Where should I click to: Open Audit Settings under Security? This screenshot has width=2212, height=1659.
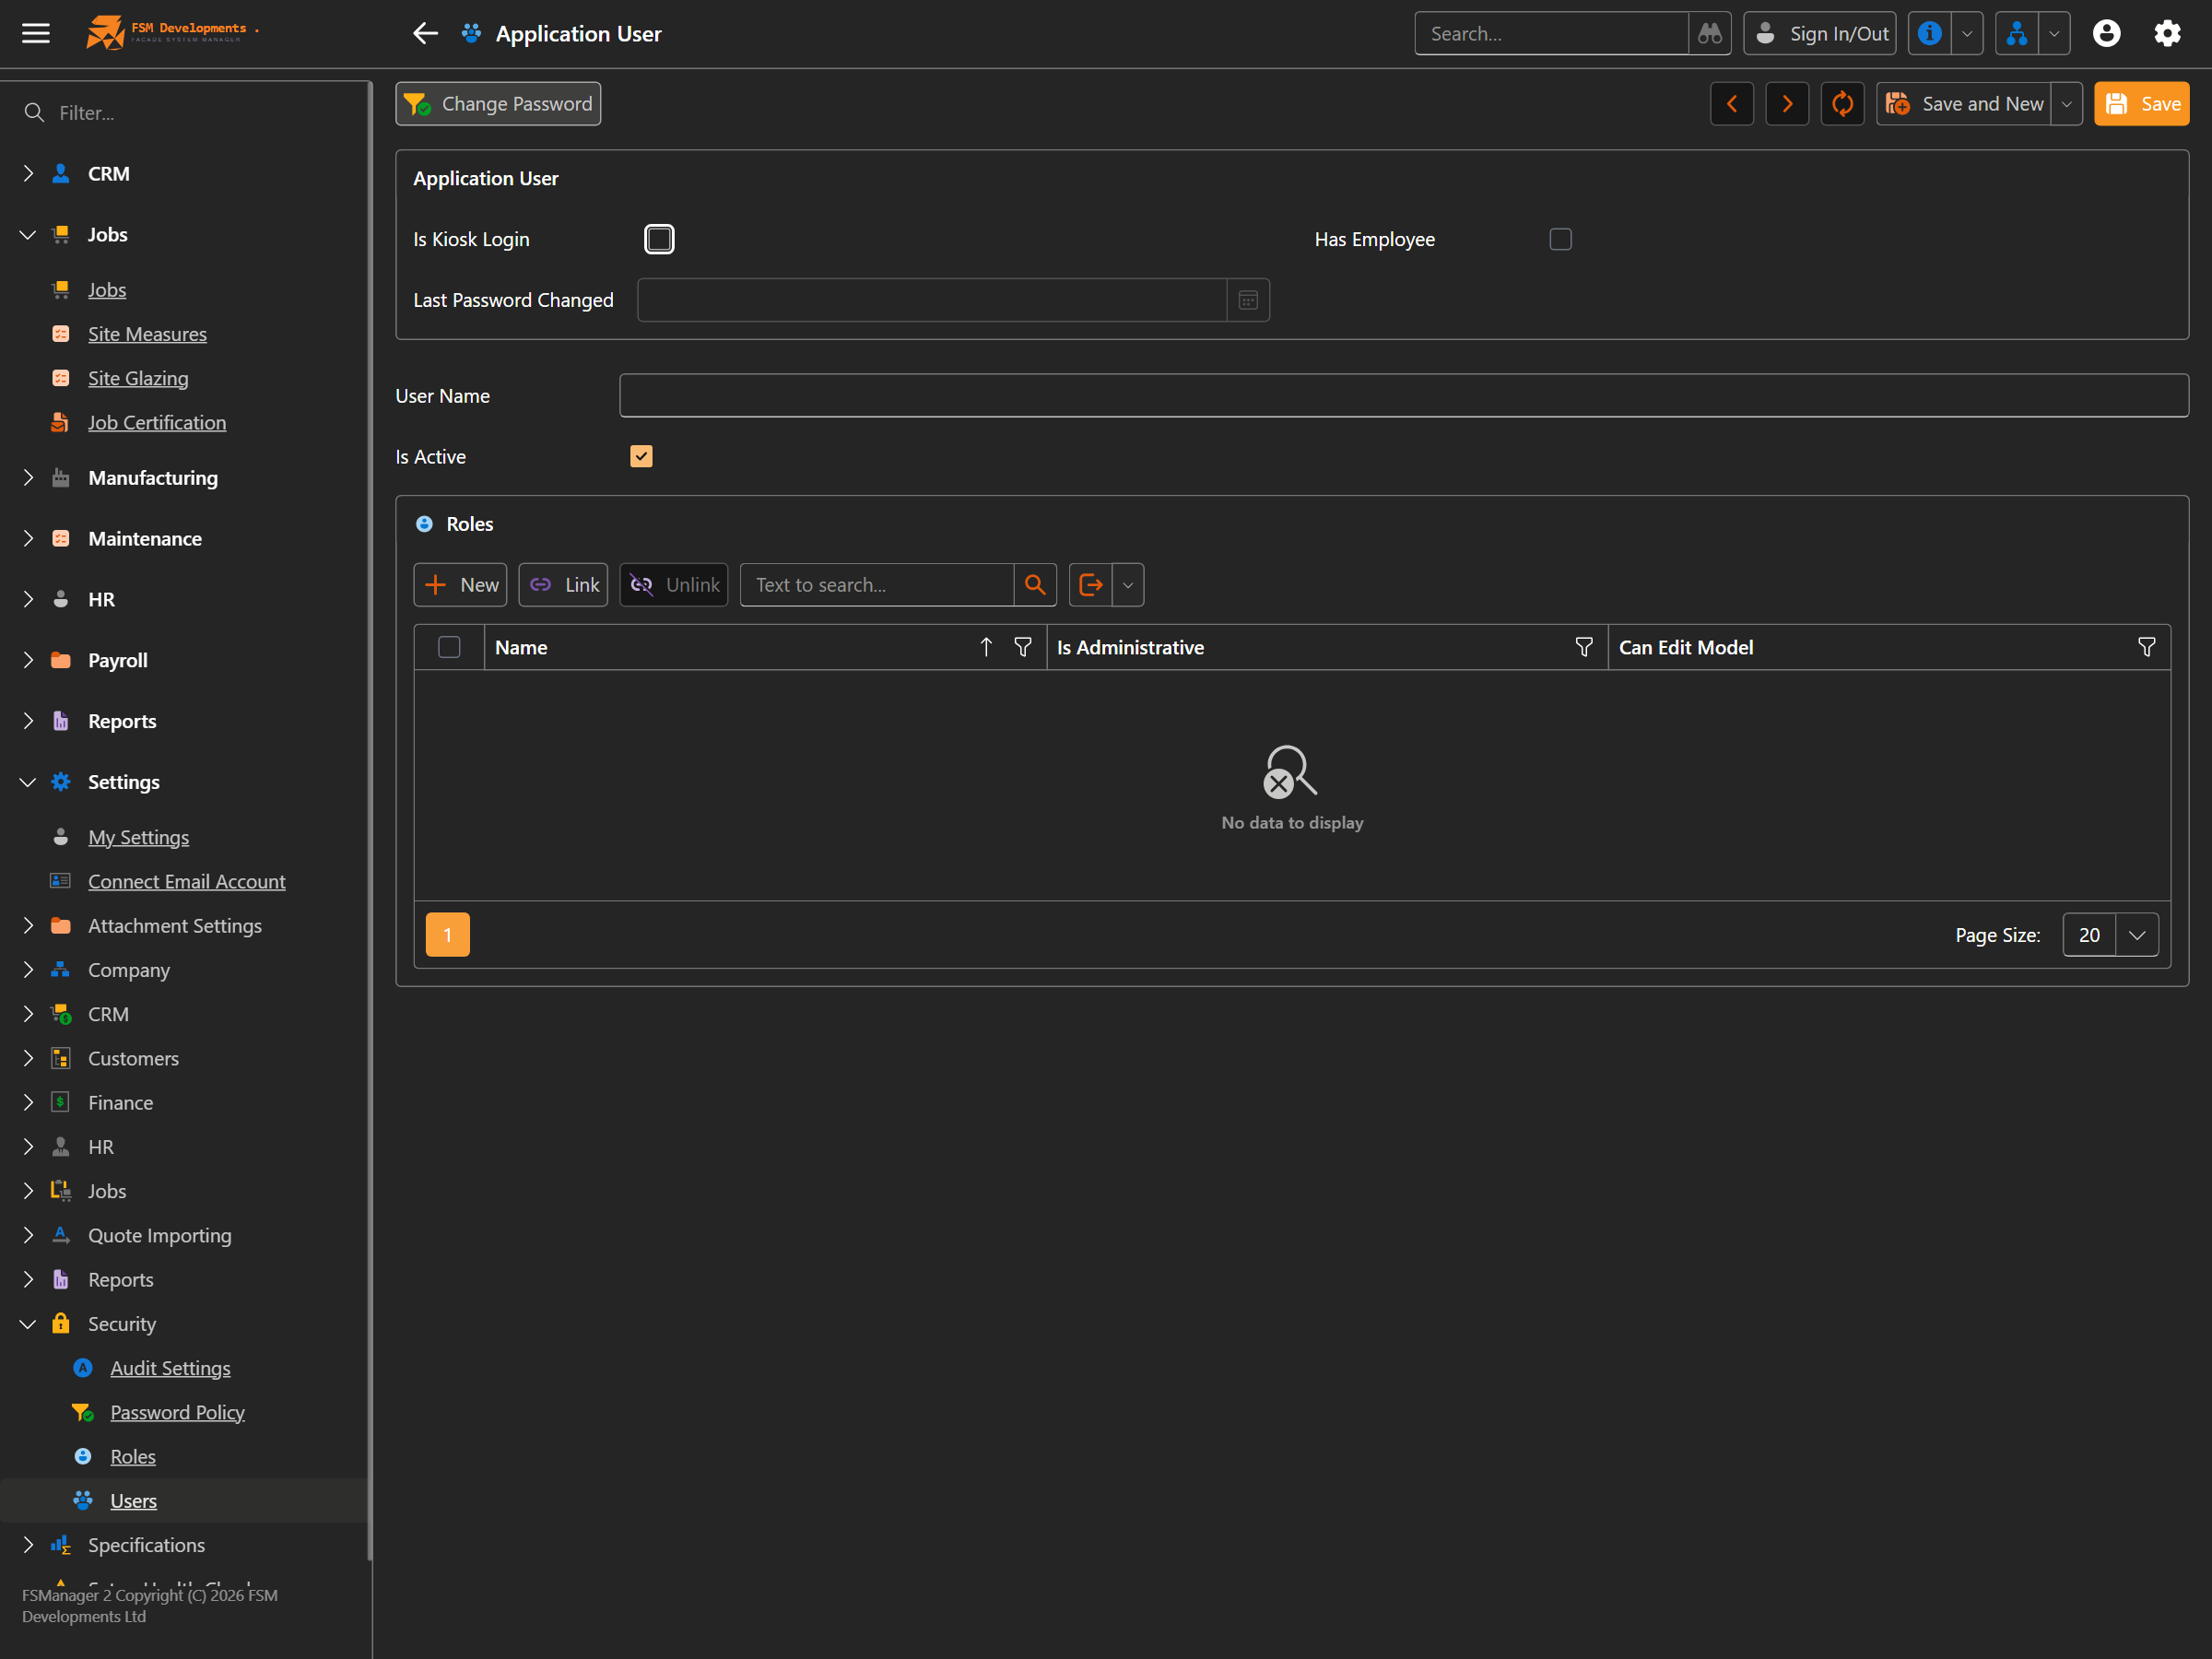[170, 1368]
